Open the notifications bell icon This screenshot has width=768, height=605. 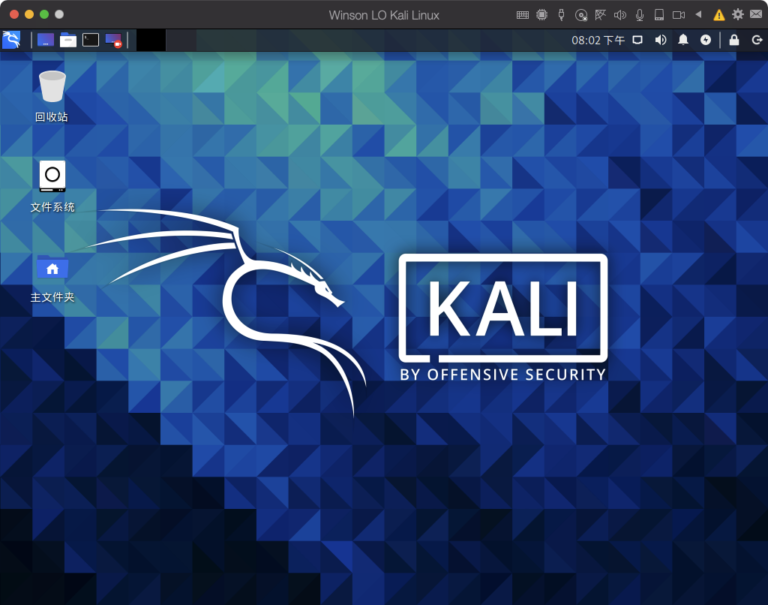[x=683, y=40]
